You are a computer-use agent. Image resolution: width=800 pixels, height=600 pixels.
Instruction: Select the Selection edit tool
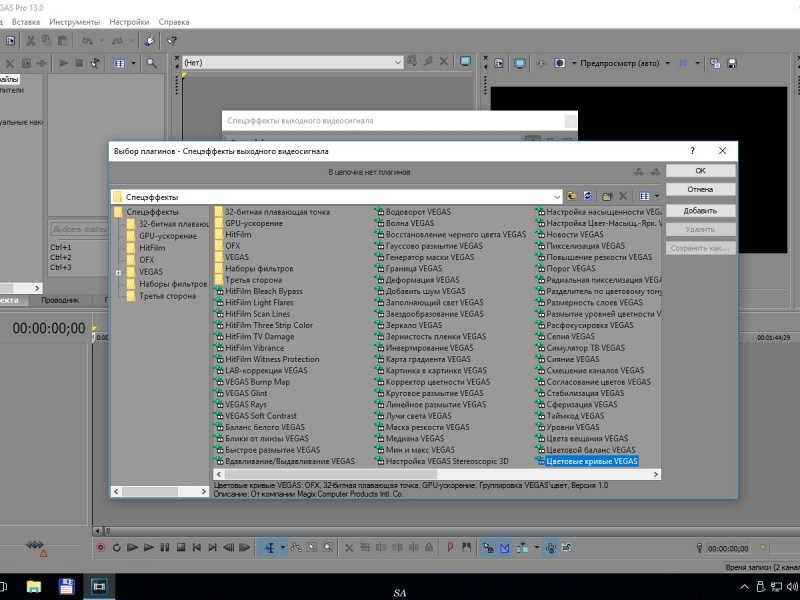click(x=312, y=547)
